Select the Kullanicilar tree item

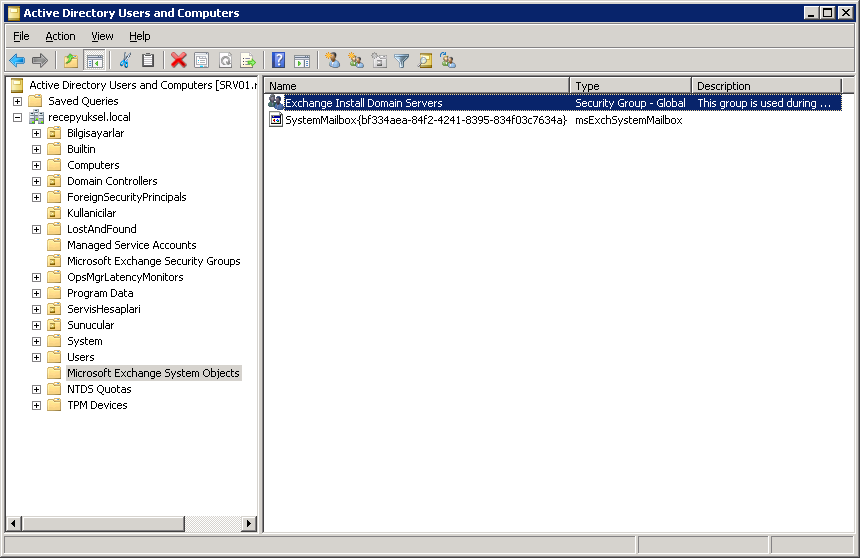click(92, 213)
